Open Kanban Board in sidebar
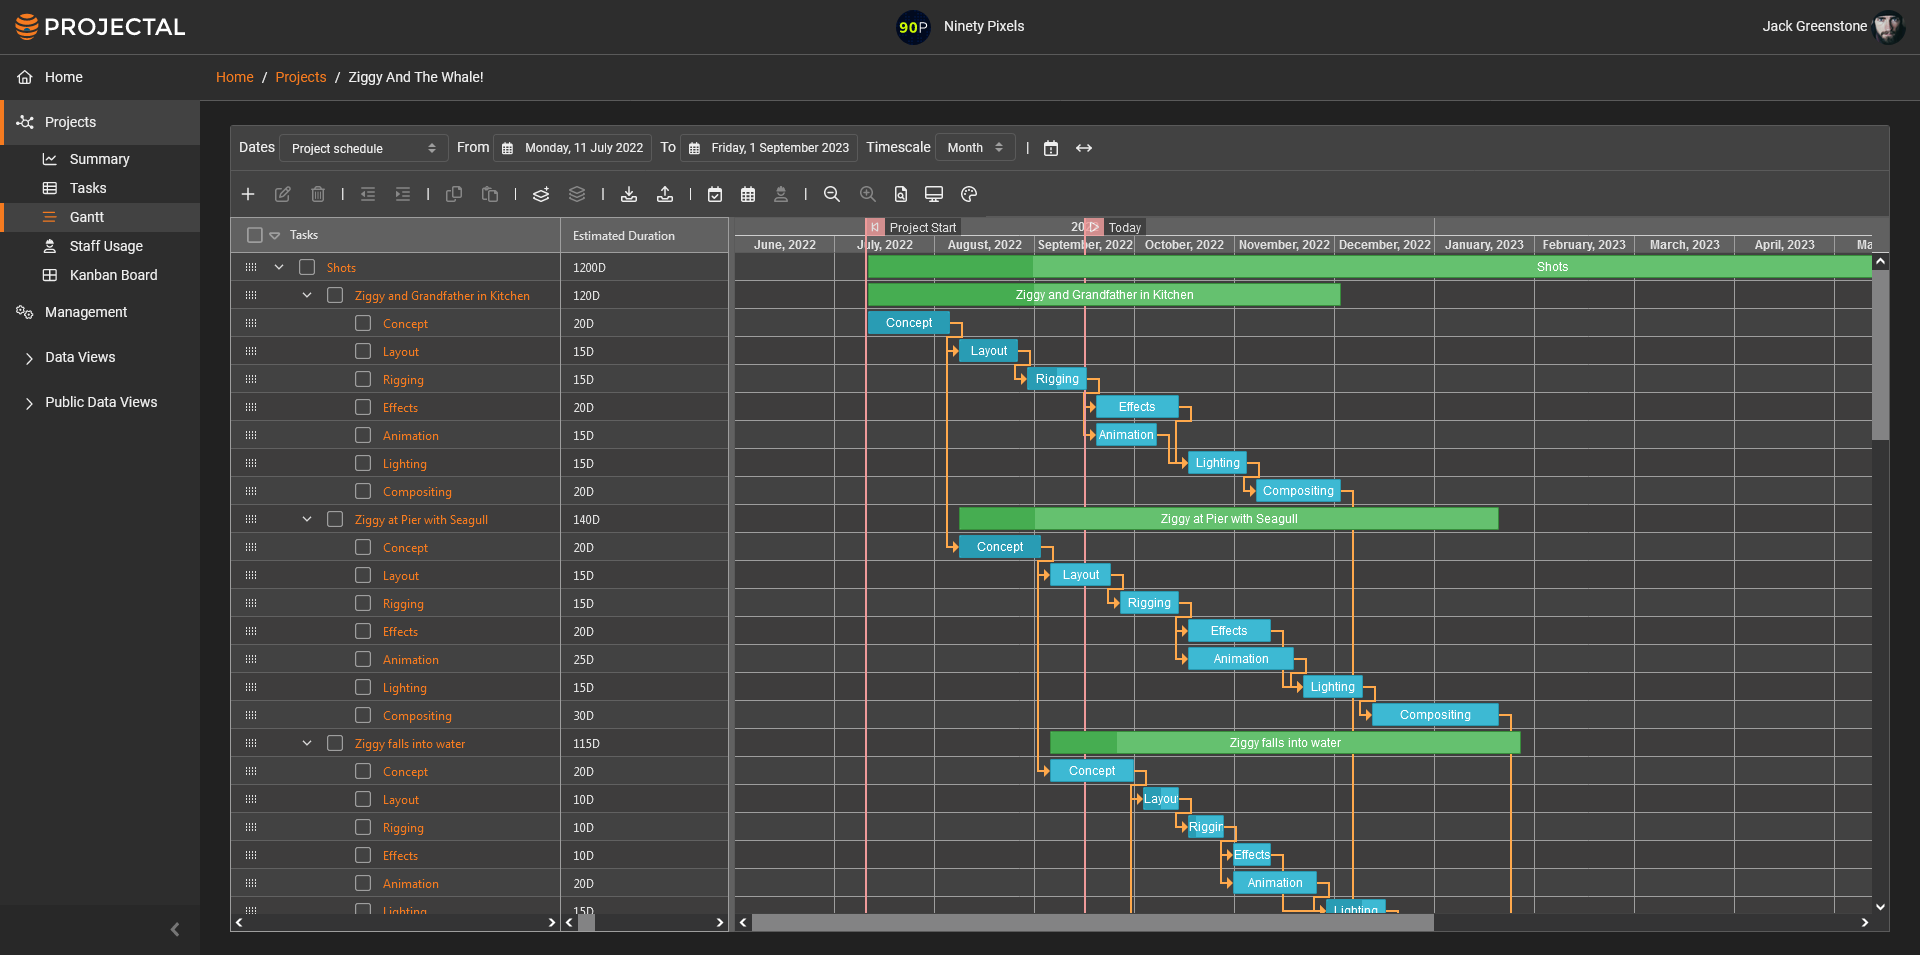 coord(113,275)
